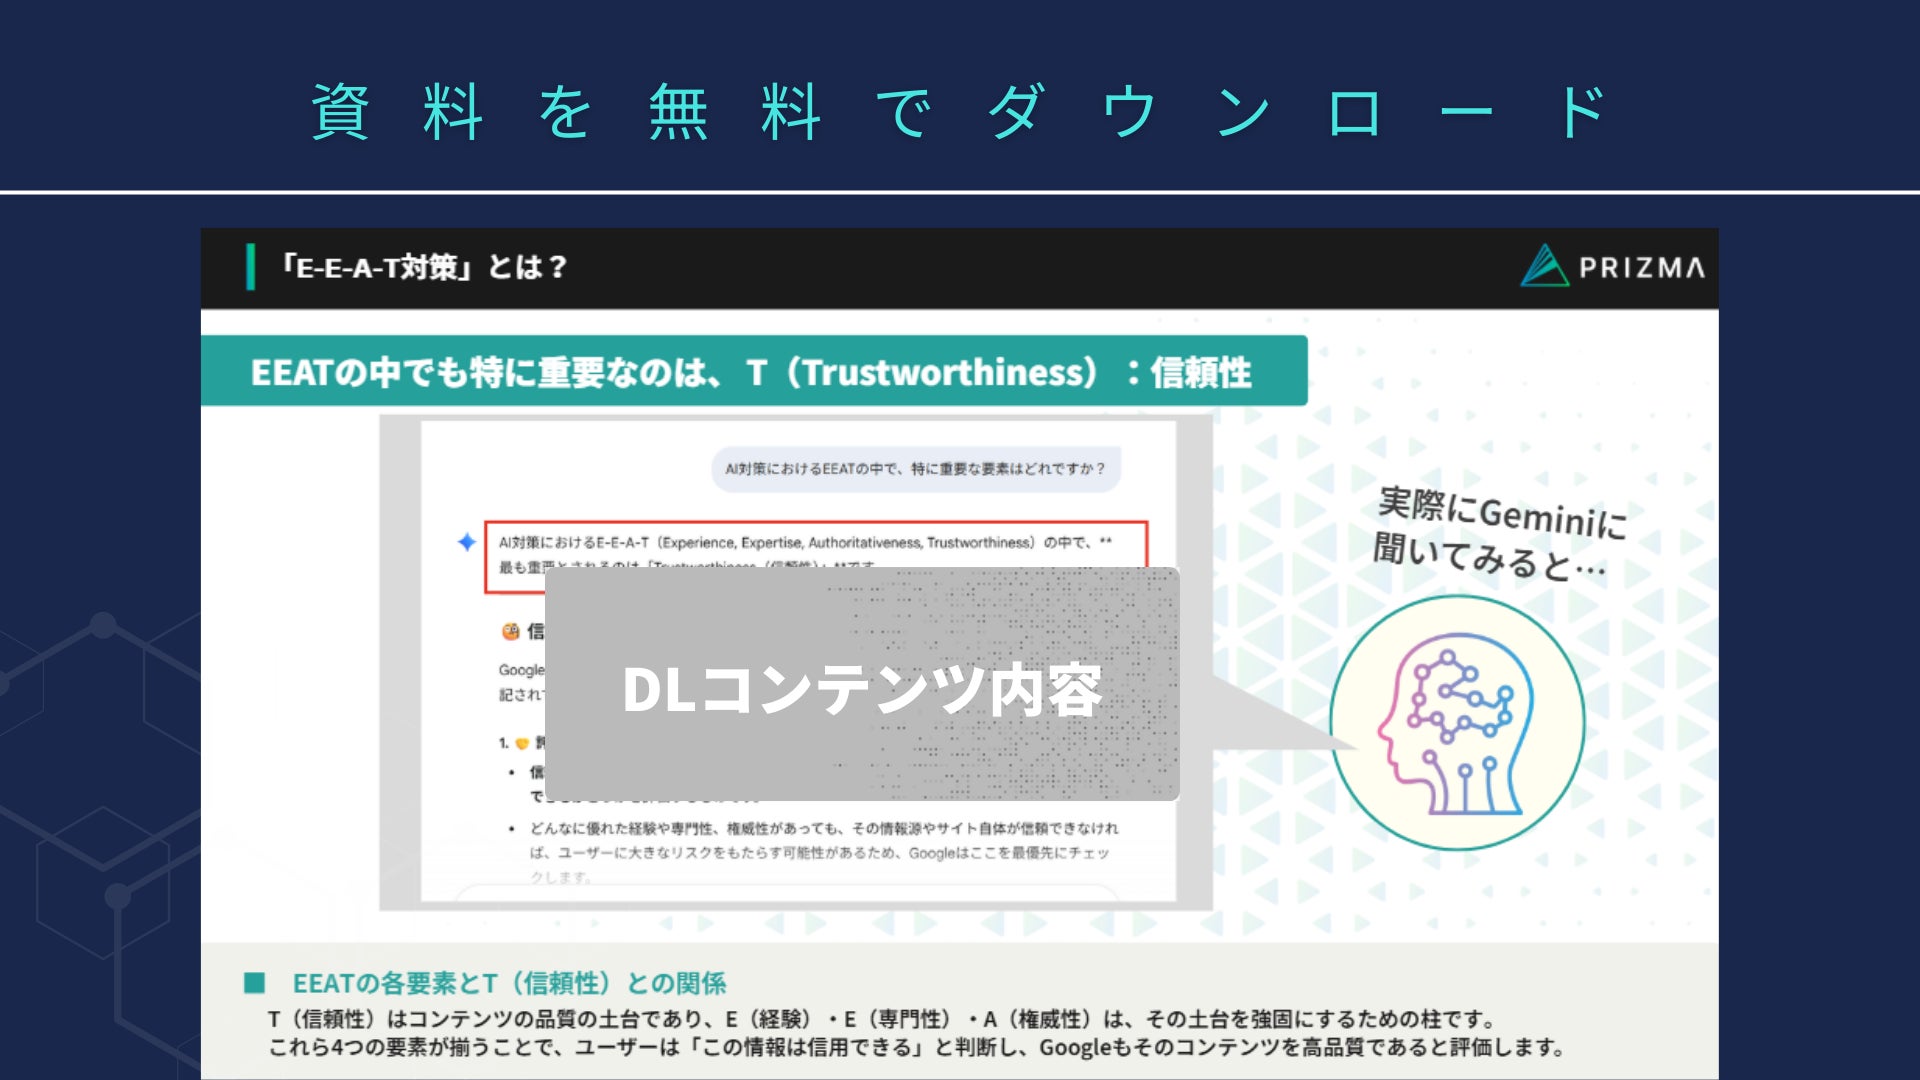Click the teal Trustworthiness banner
Screen dimensions: 1920x1080
[x=753, y=371]
